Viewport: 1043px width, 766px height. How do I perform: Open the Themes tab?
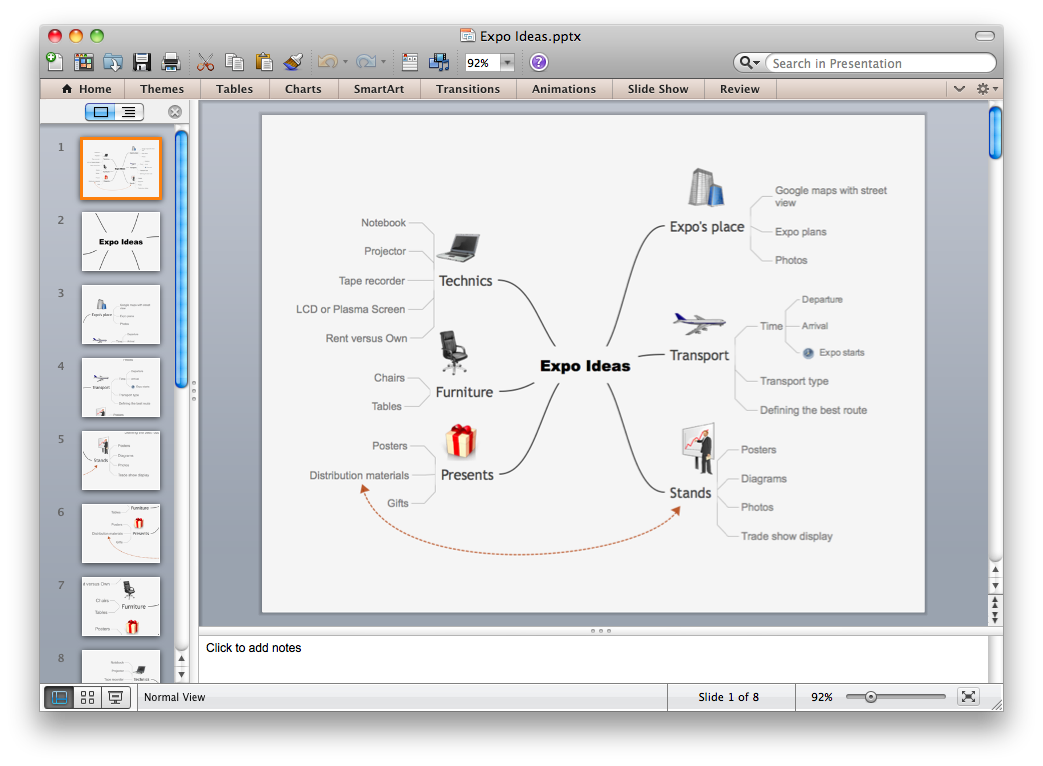pos(162,88)
